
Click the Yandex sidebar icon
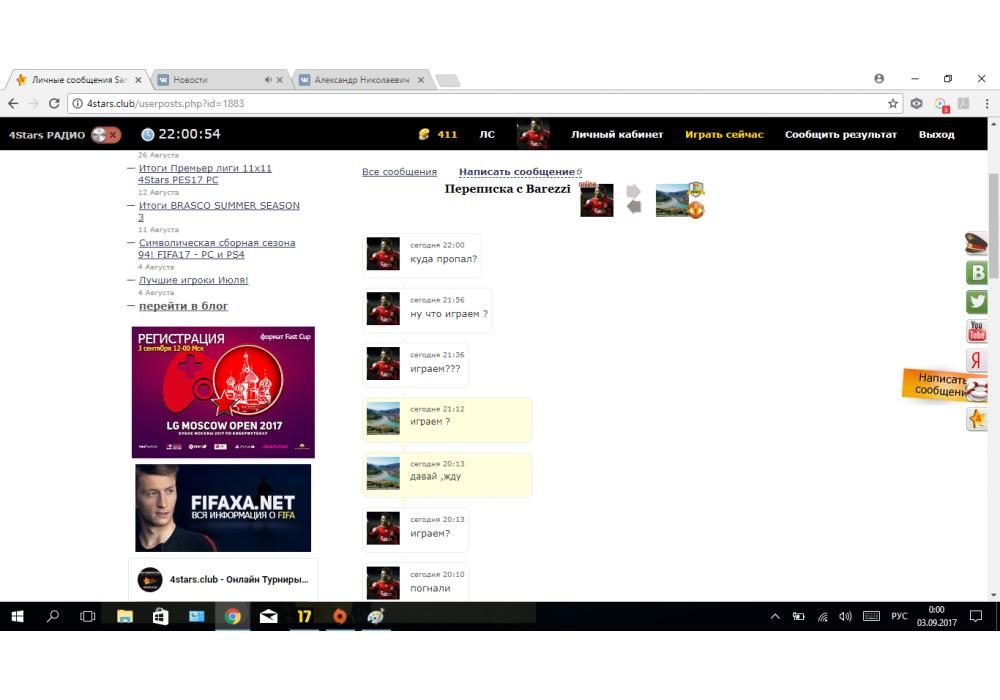977,361
